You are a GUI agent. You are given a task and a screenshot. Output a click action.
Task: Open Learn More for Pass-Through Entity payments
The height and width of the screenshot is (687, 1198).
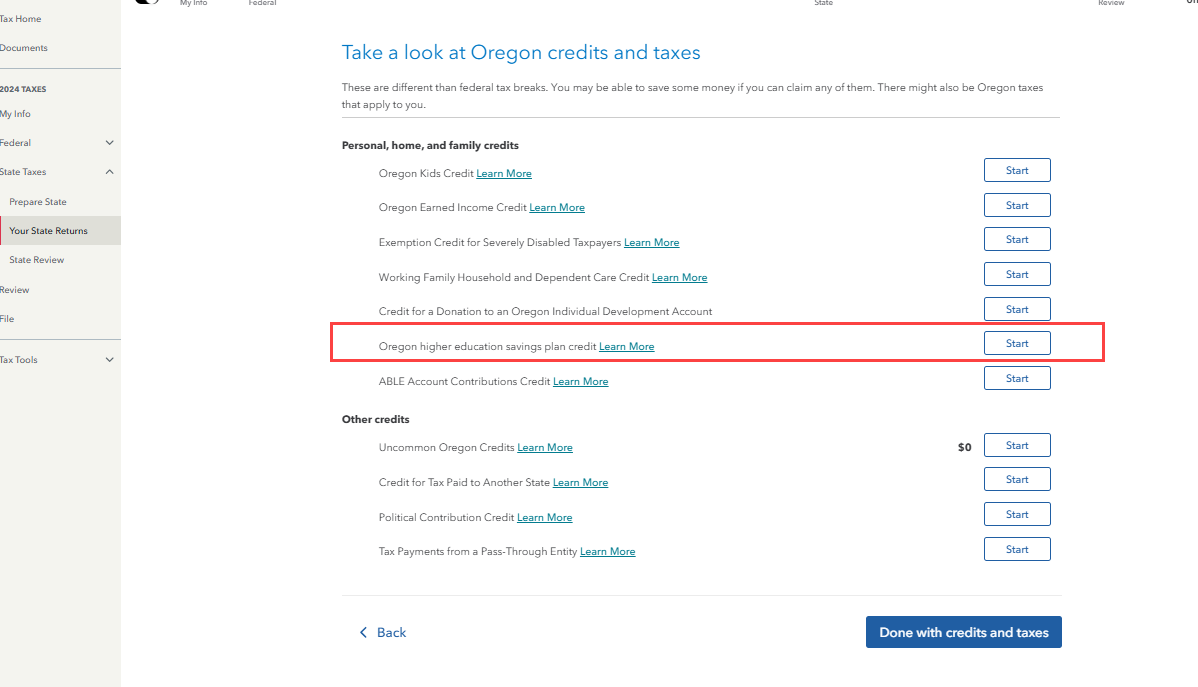pyautogui.click(x=607, y=551)
